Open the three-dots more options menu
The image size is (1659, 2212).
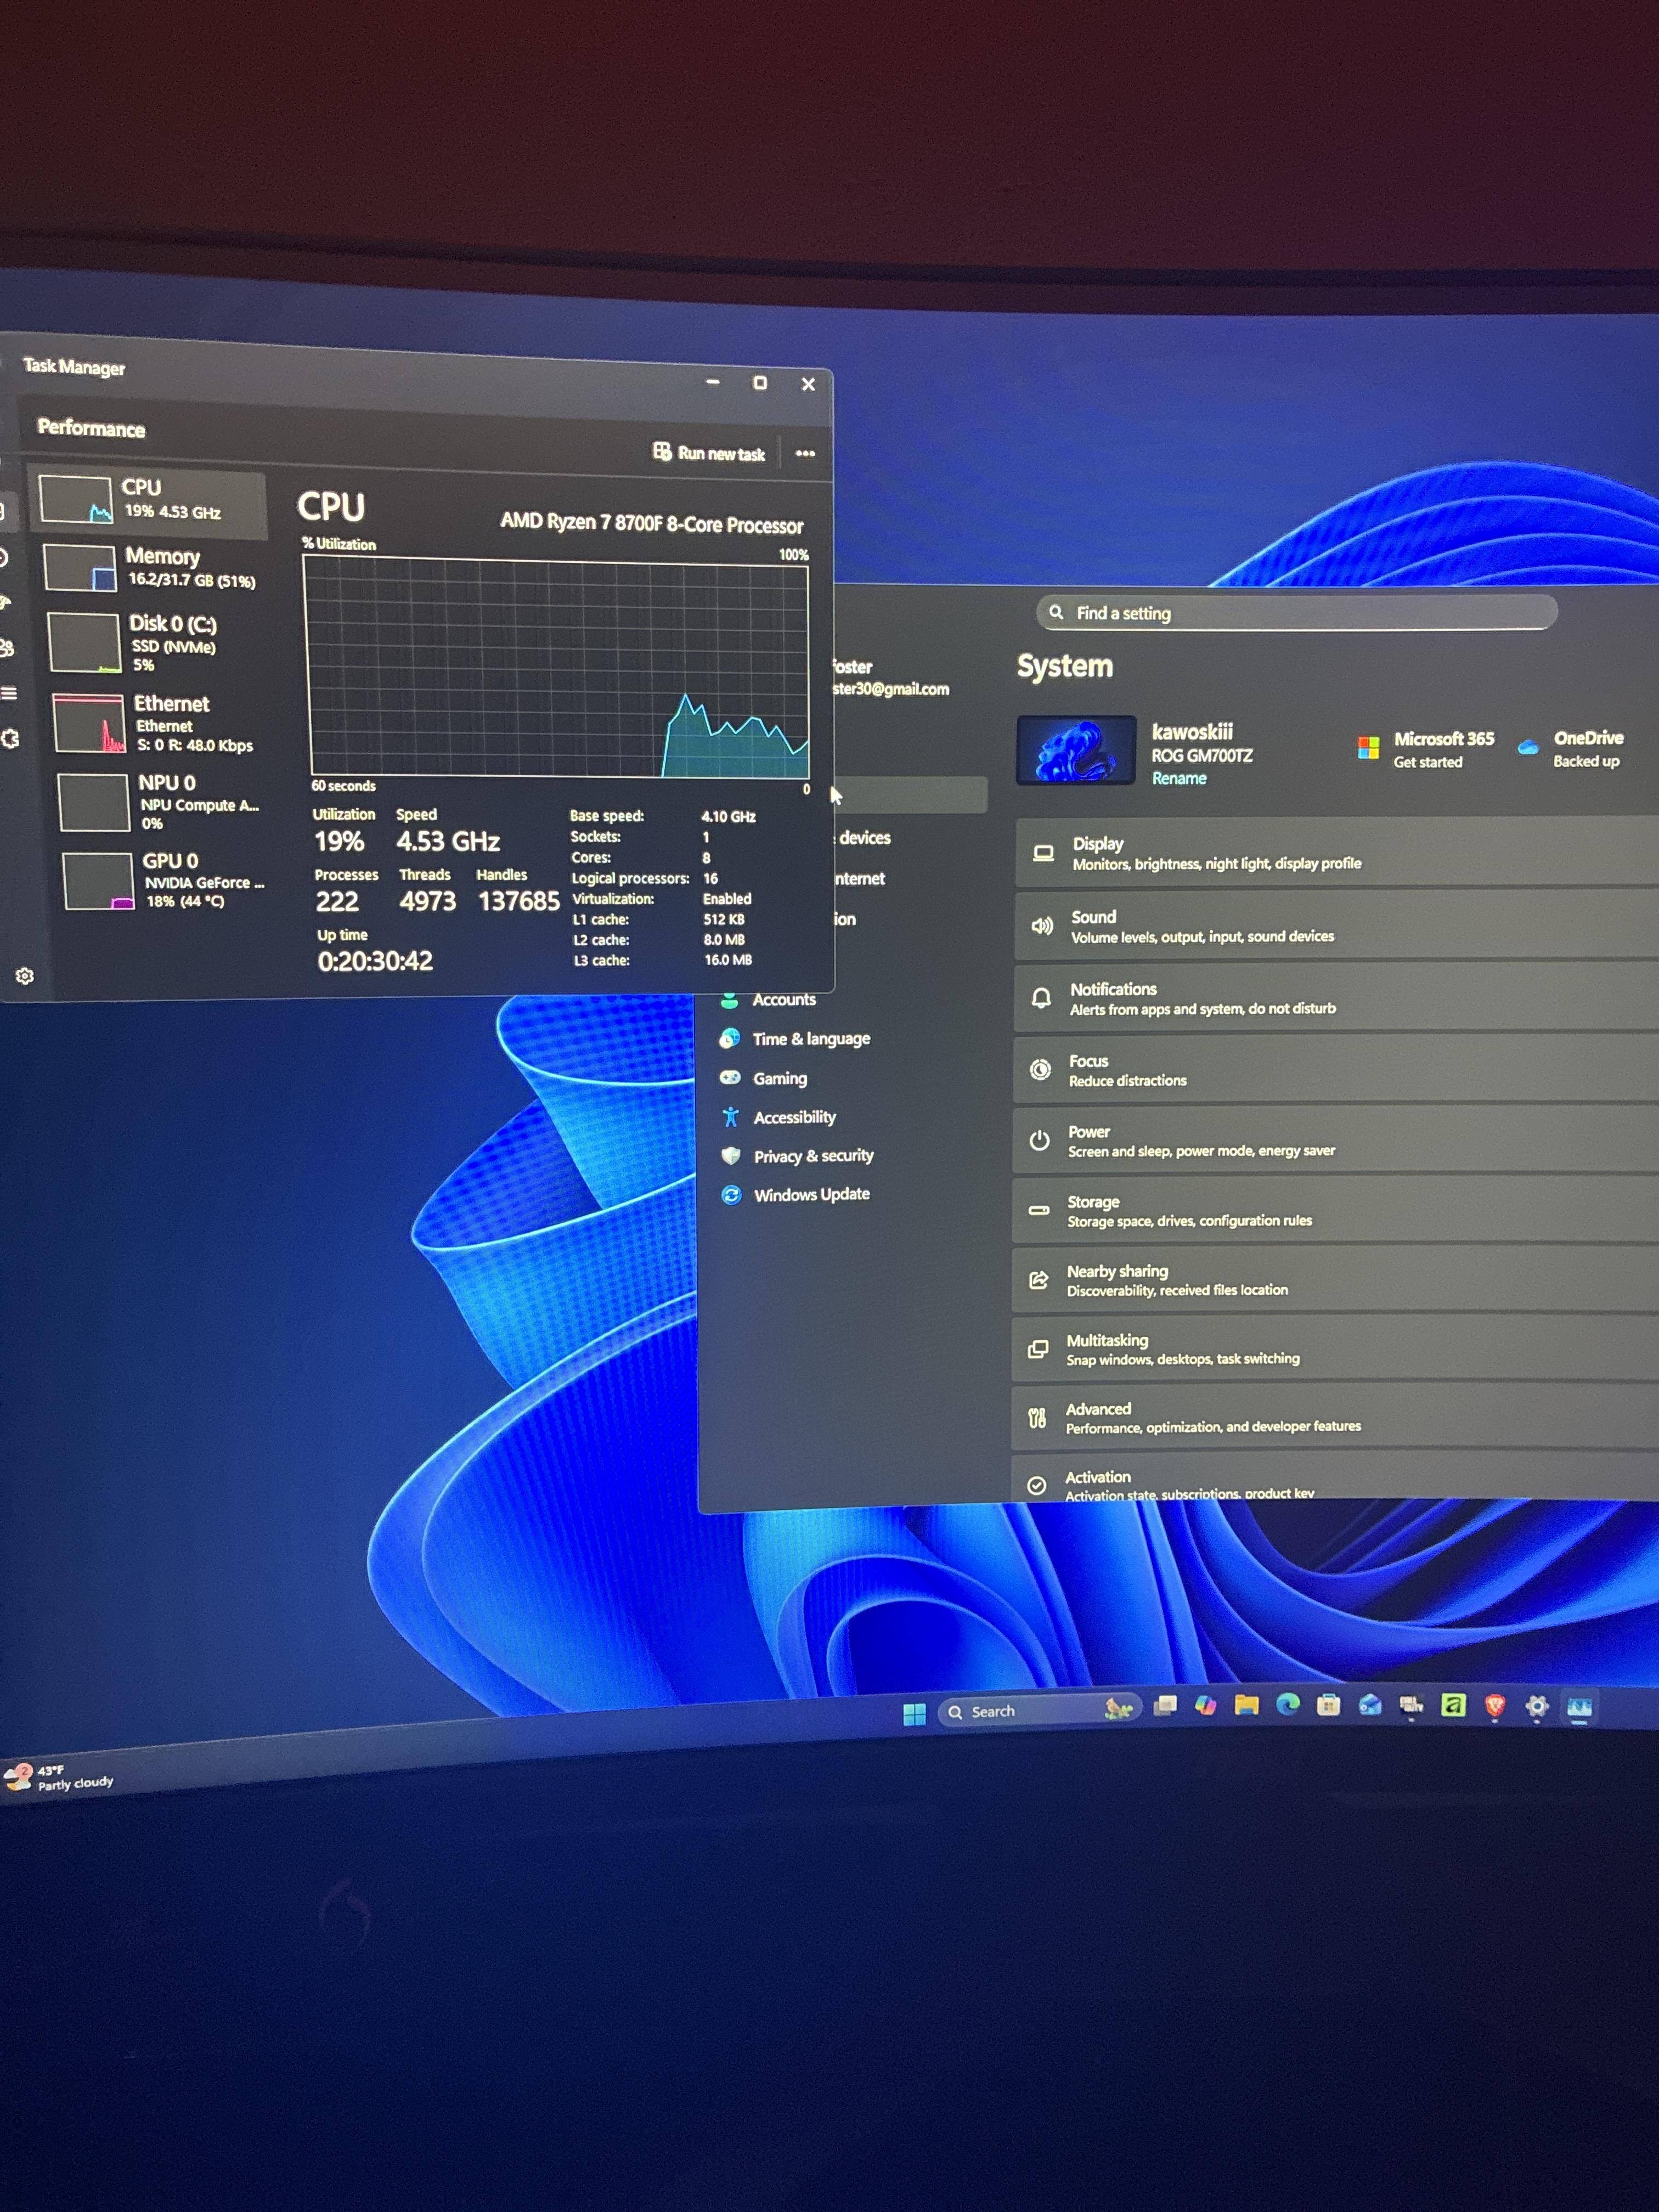[x=805, y=454]
